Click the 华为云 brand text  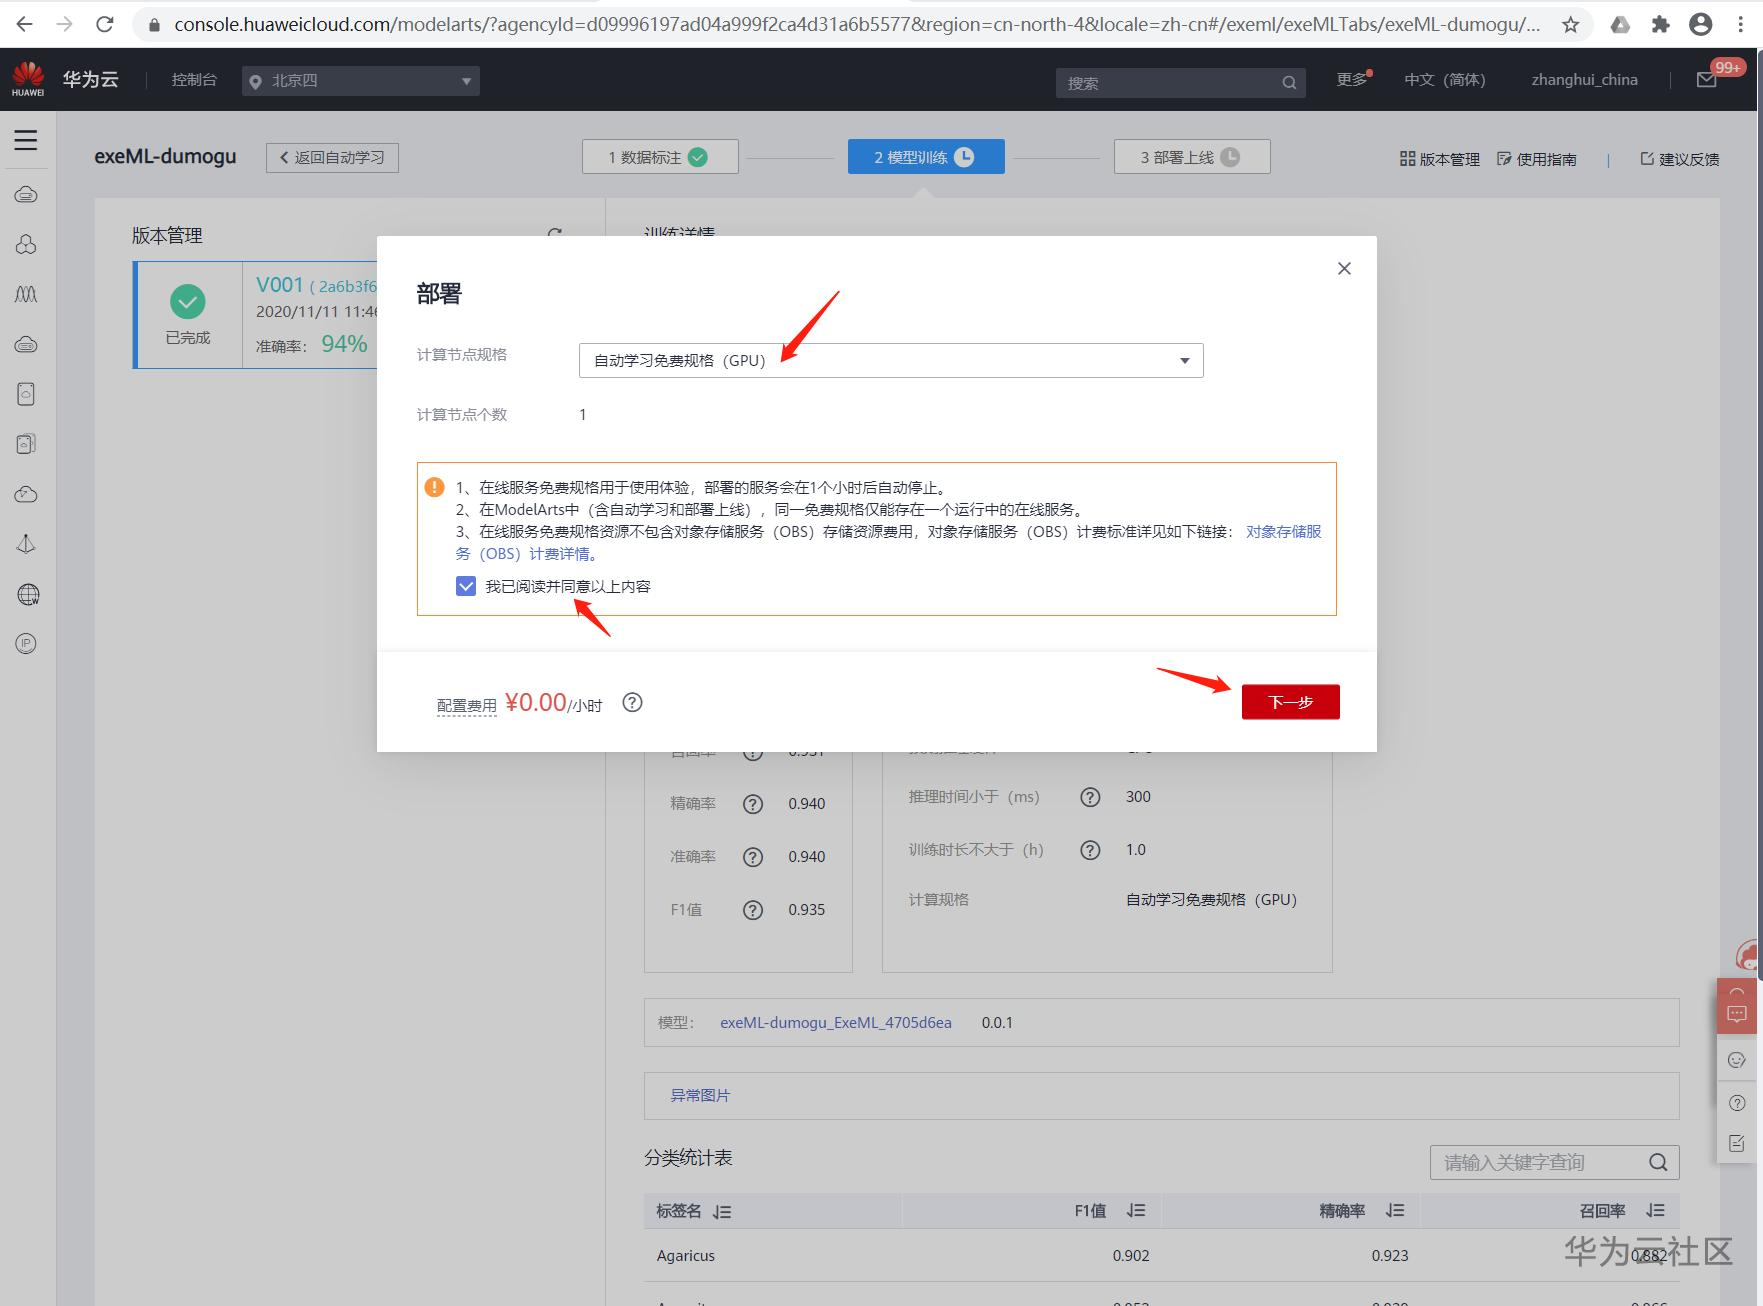click(91, 80)
